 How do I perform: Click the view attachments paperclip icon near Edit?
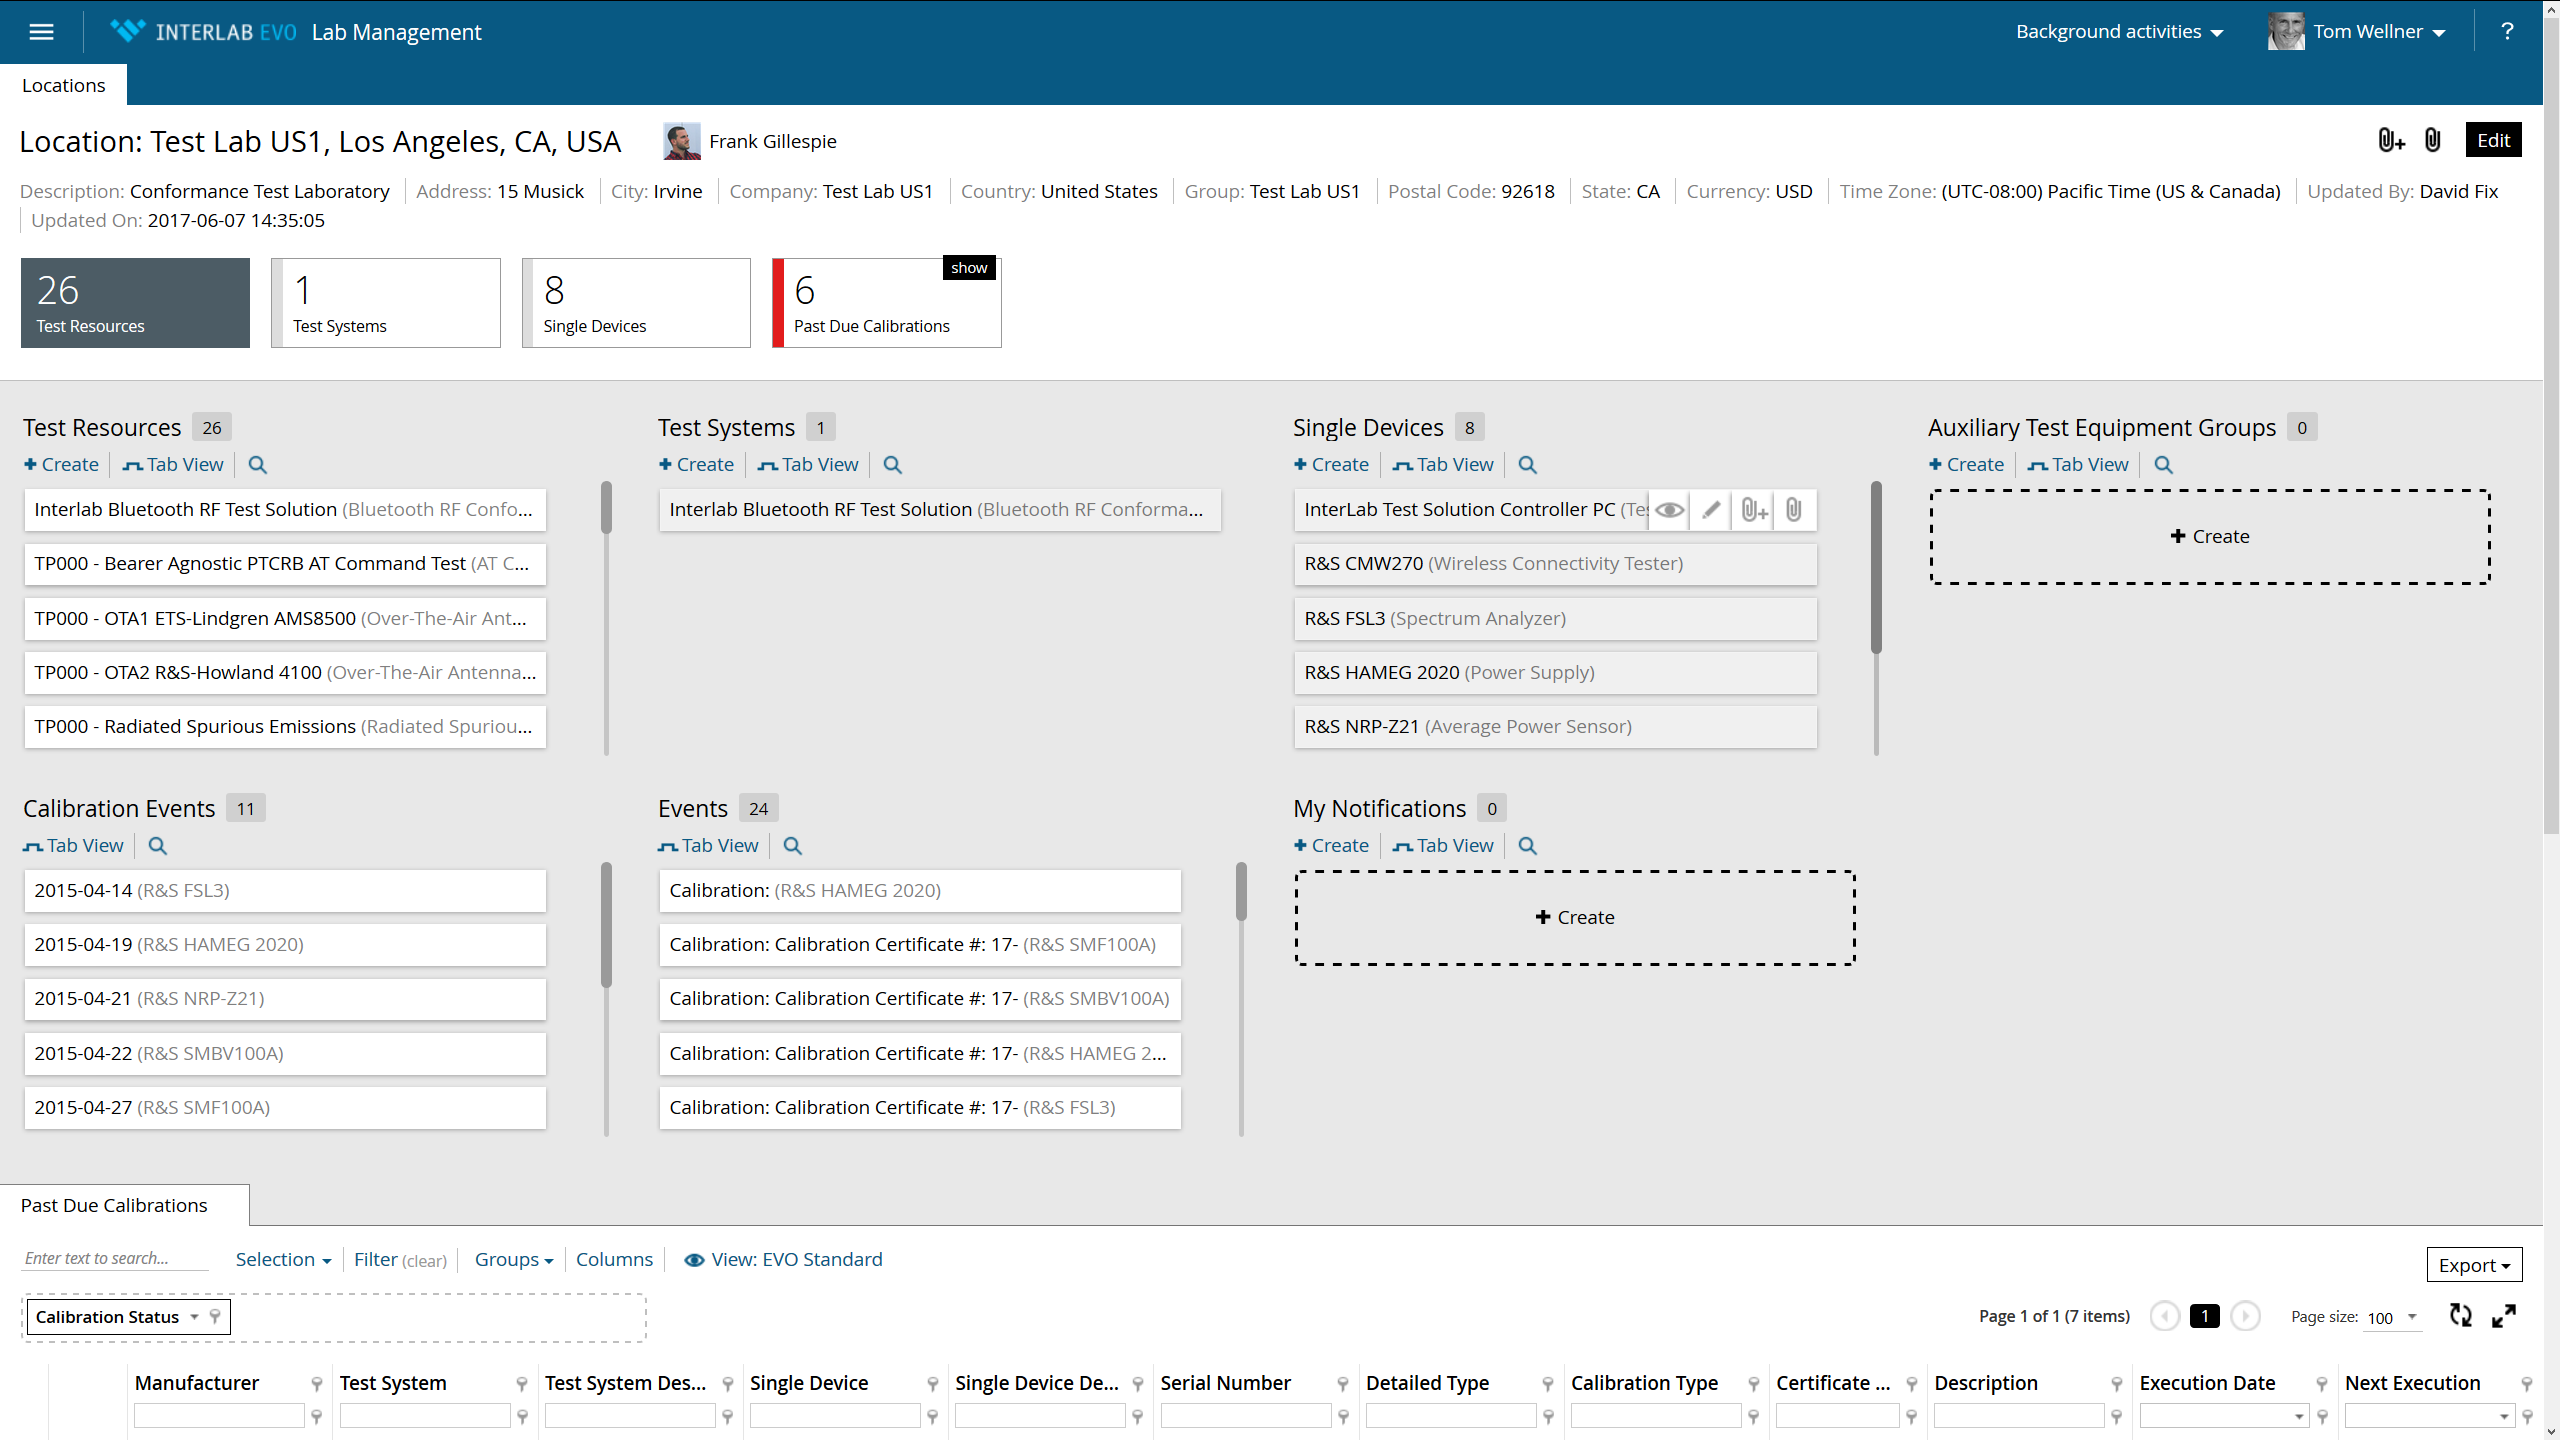pos(2432,140)
